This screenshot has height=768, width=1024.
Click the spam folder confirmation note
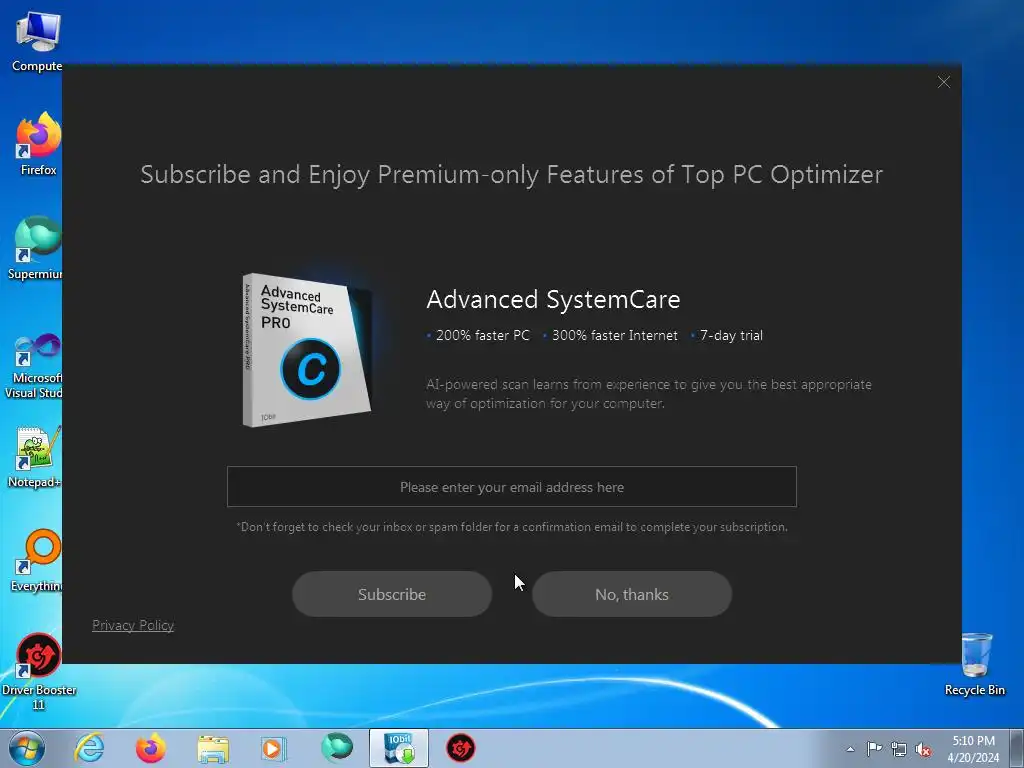[512, 526]
